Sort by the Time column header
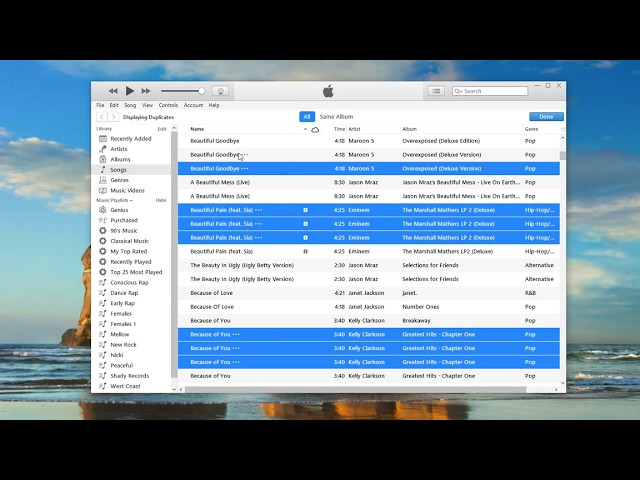 (x=340, y=129)
